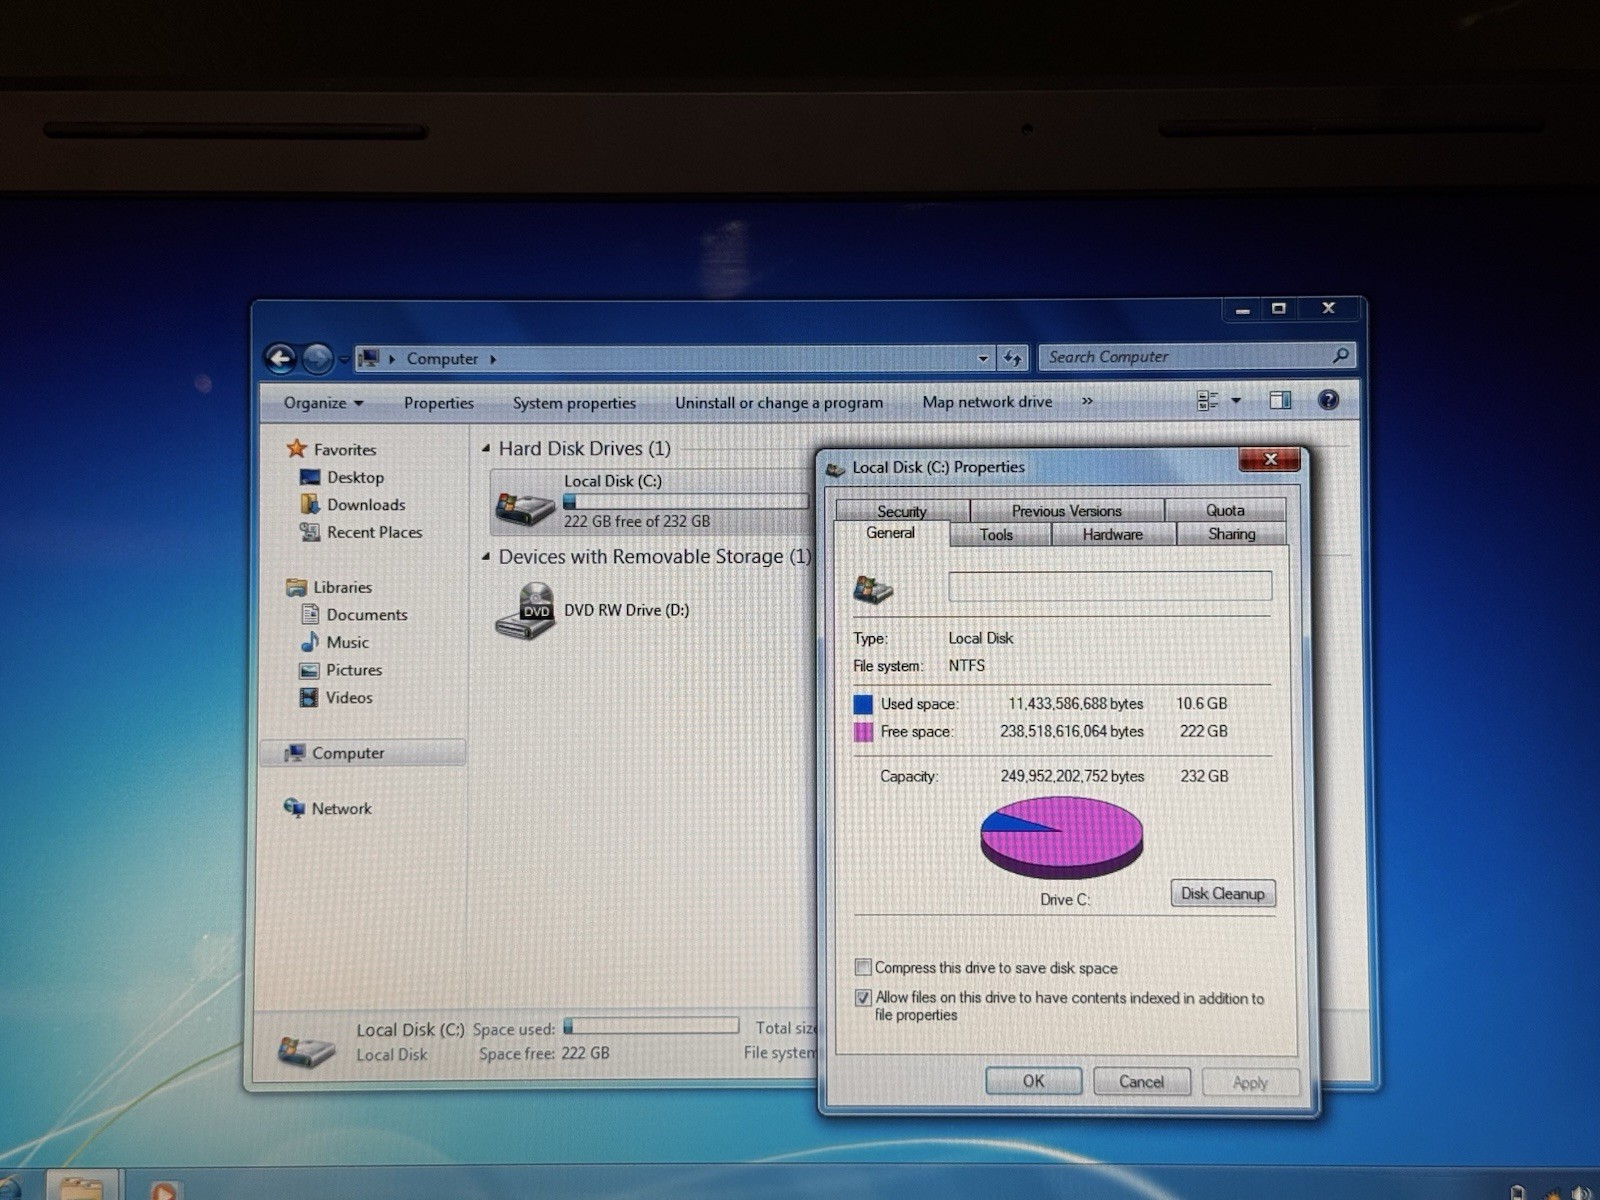Viewport: 1600px width, 1200px height.
Task: Select the Local Disk (C:) drive icon
Action: coord(525,507)
